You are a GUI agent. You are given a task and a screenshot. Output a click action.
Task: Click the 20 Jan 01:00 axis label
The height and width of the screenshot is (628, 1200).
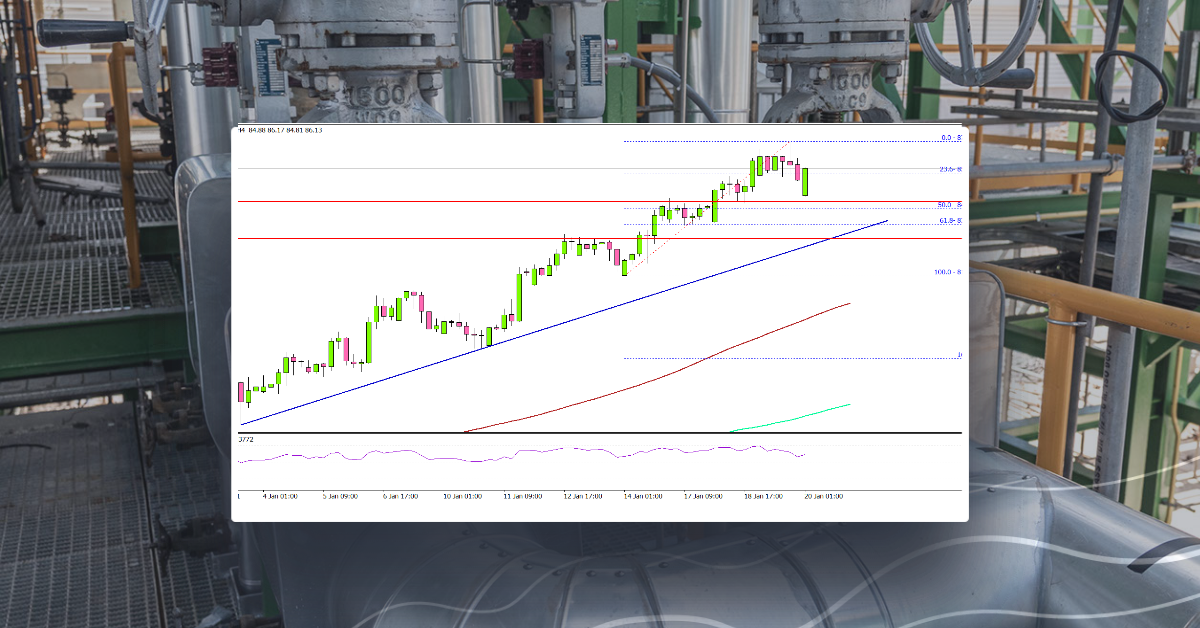point(828,493)
